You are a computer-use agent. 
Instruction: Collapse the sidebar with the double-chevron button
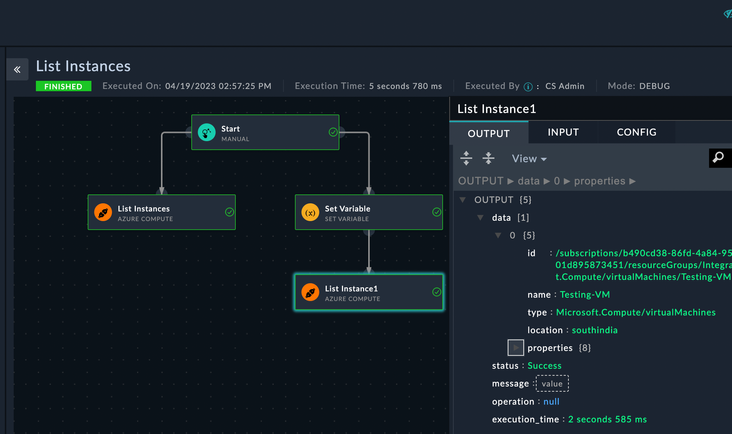(18, 70)
